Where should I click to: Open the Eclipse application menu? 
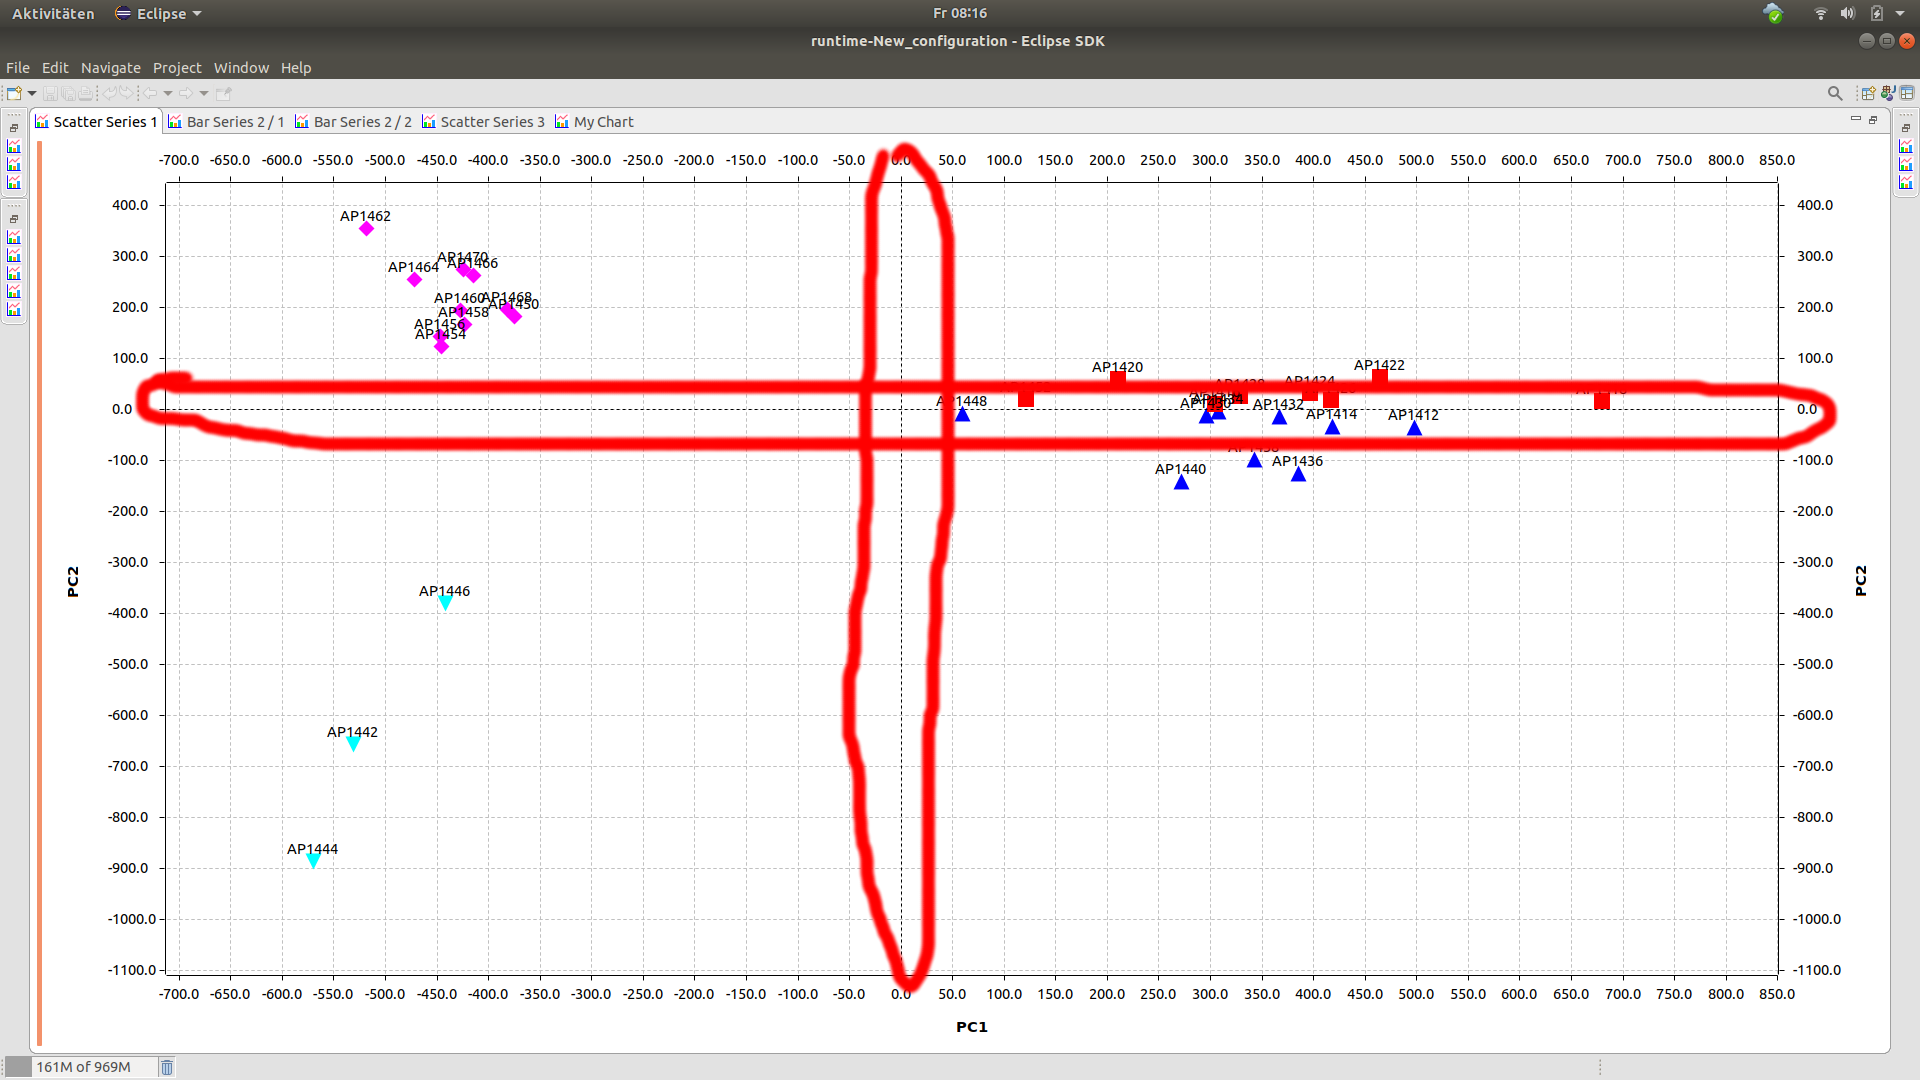coord(158,13)
